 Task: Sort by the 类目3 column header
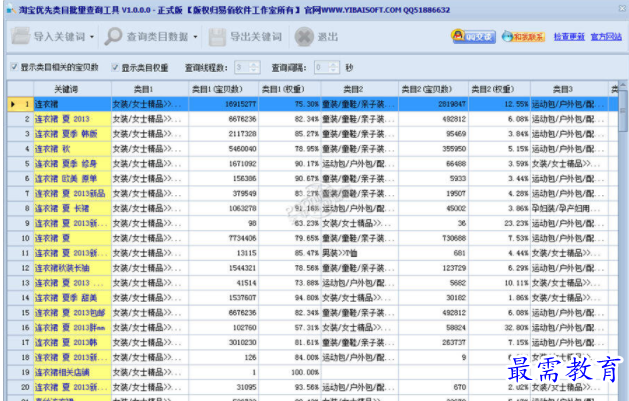point(570,89)
